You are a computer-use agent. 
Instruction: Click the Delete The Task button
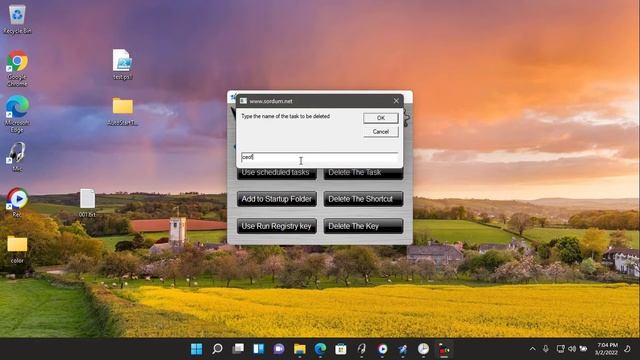pos(363,173)
